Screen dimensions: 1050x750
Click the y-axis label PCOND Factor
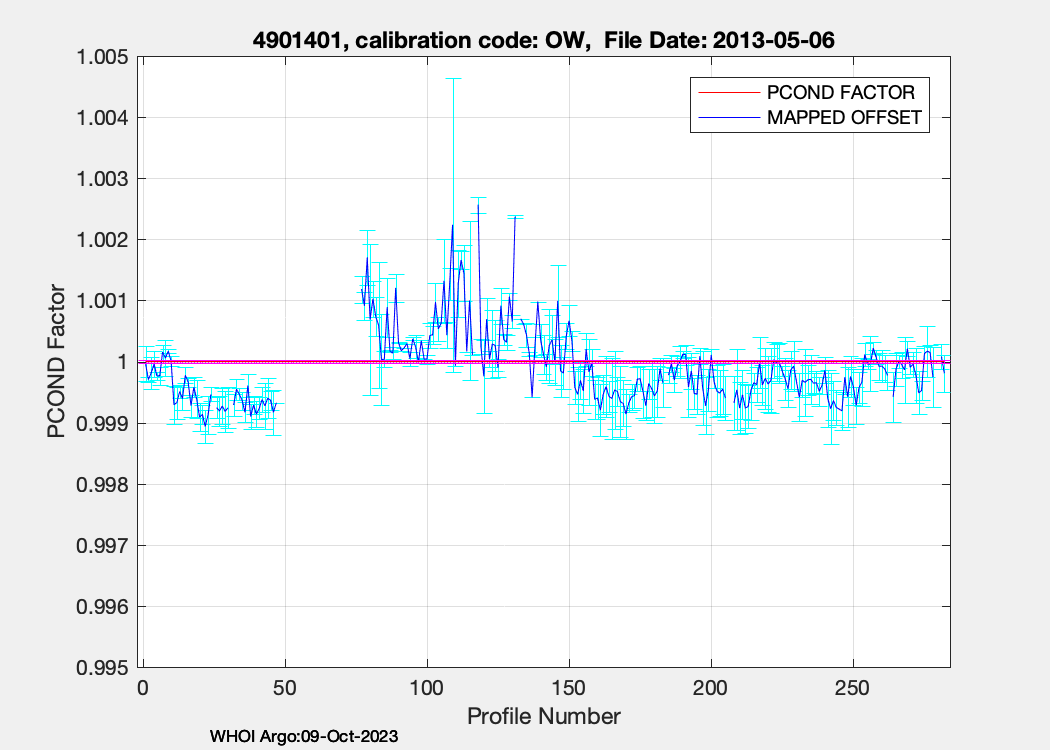coord(57,363)
